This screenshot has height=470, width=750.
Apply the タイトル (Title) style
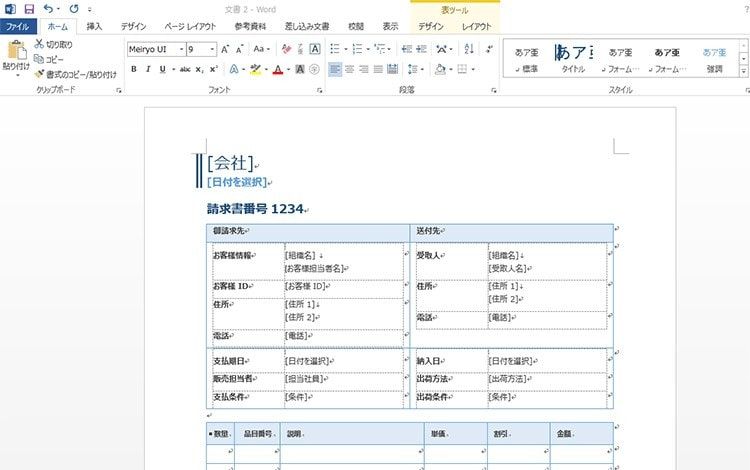(x=574, y=58)
